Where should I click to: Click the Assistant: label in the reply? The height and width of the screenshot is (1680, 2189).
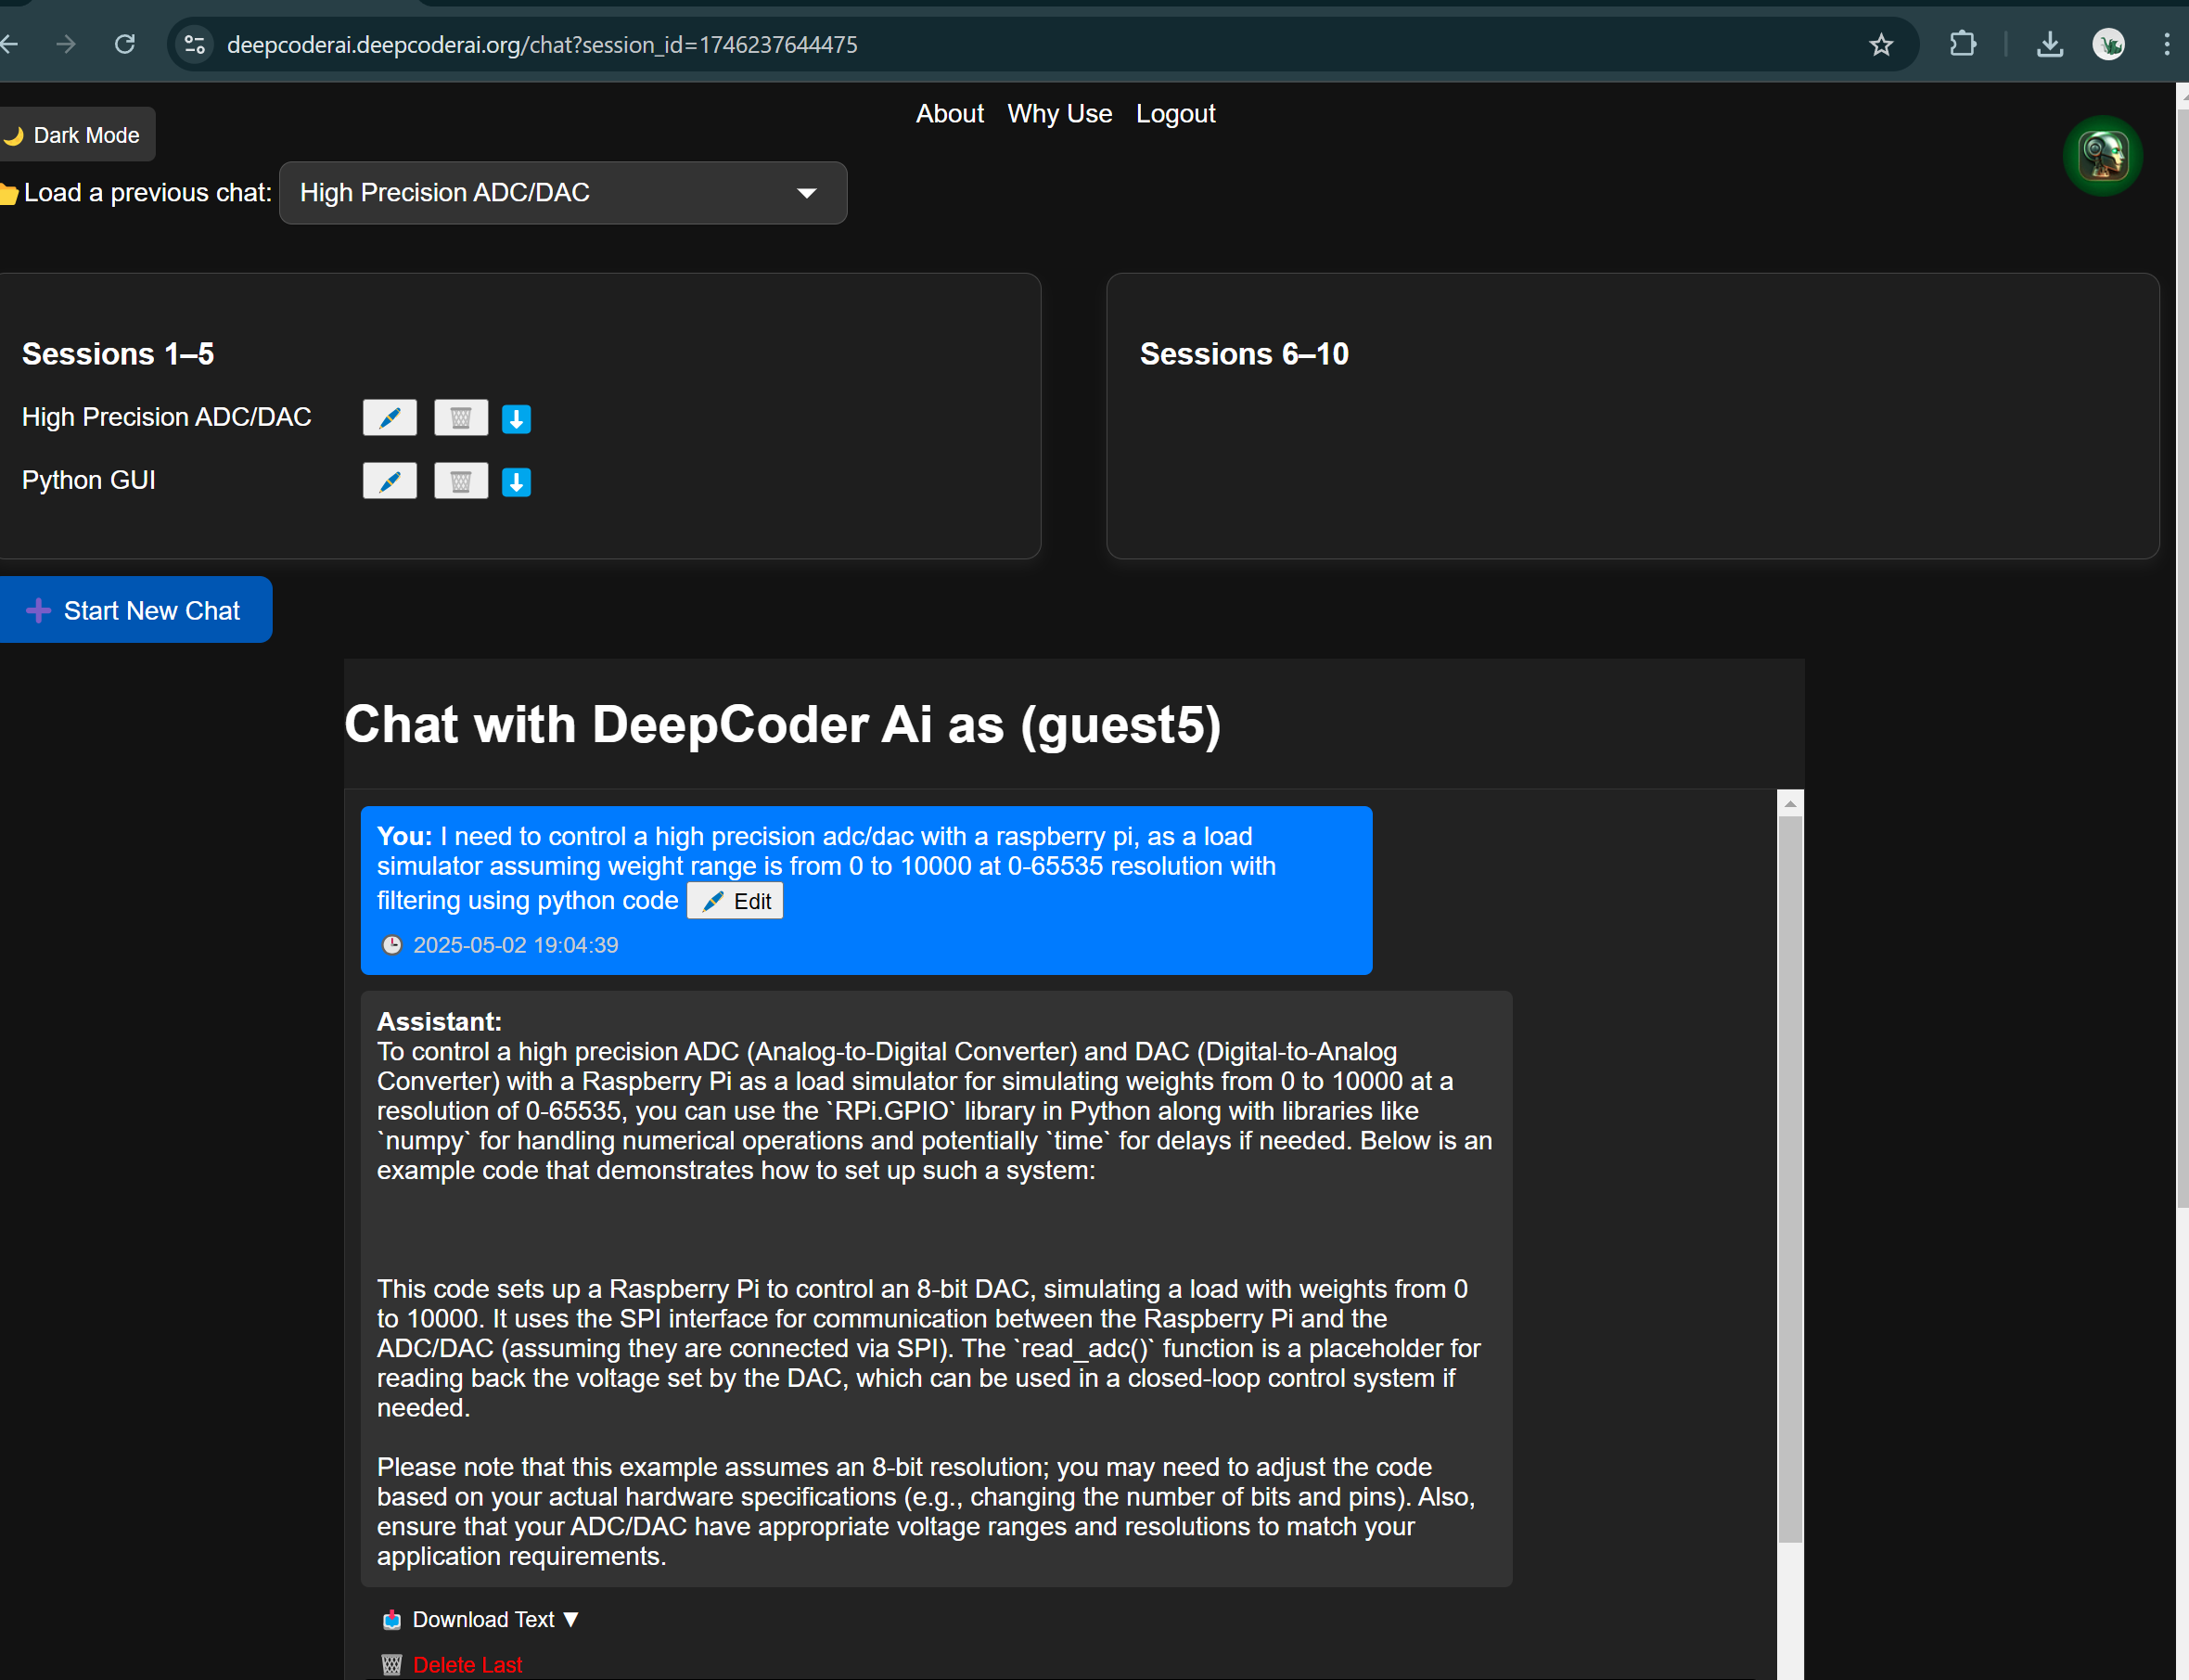pos(439,1021)
